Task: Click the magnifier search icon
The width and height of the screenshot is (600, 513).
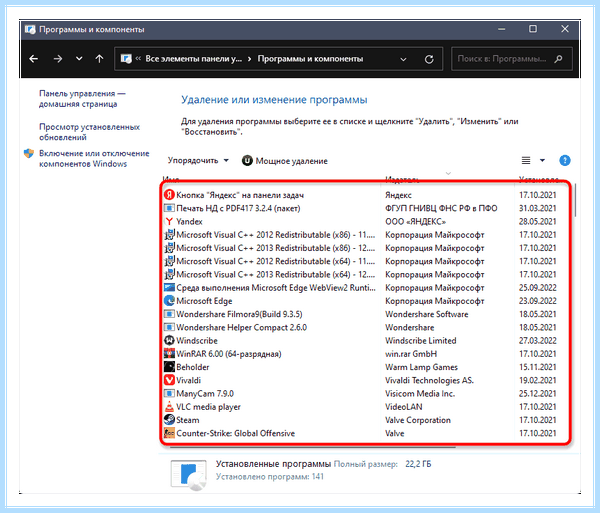Action: tap(559, 59)
